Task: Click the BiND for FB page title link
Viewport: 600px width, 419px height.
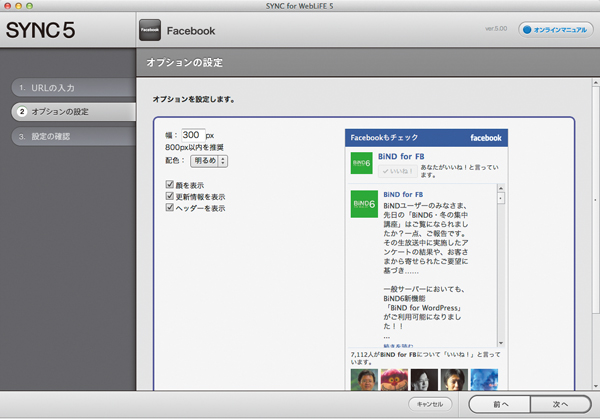Action: [401, 157]
